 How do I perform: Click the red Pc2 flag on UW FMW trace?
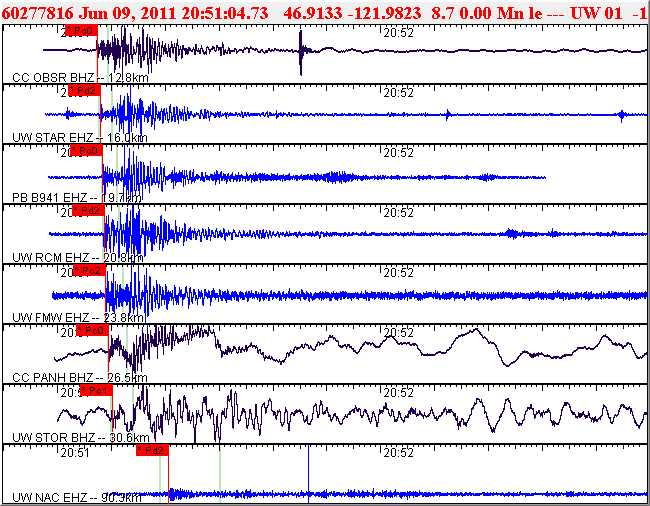tap(90, 271)
